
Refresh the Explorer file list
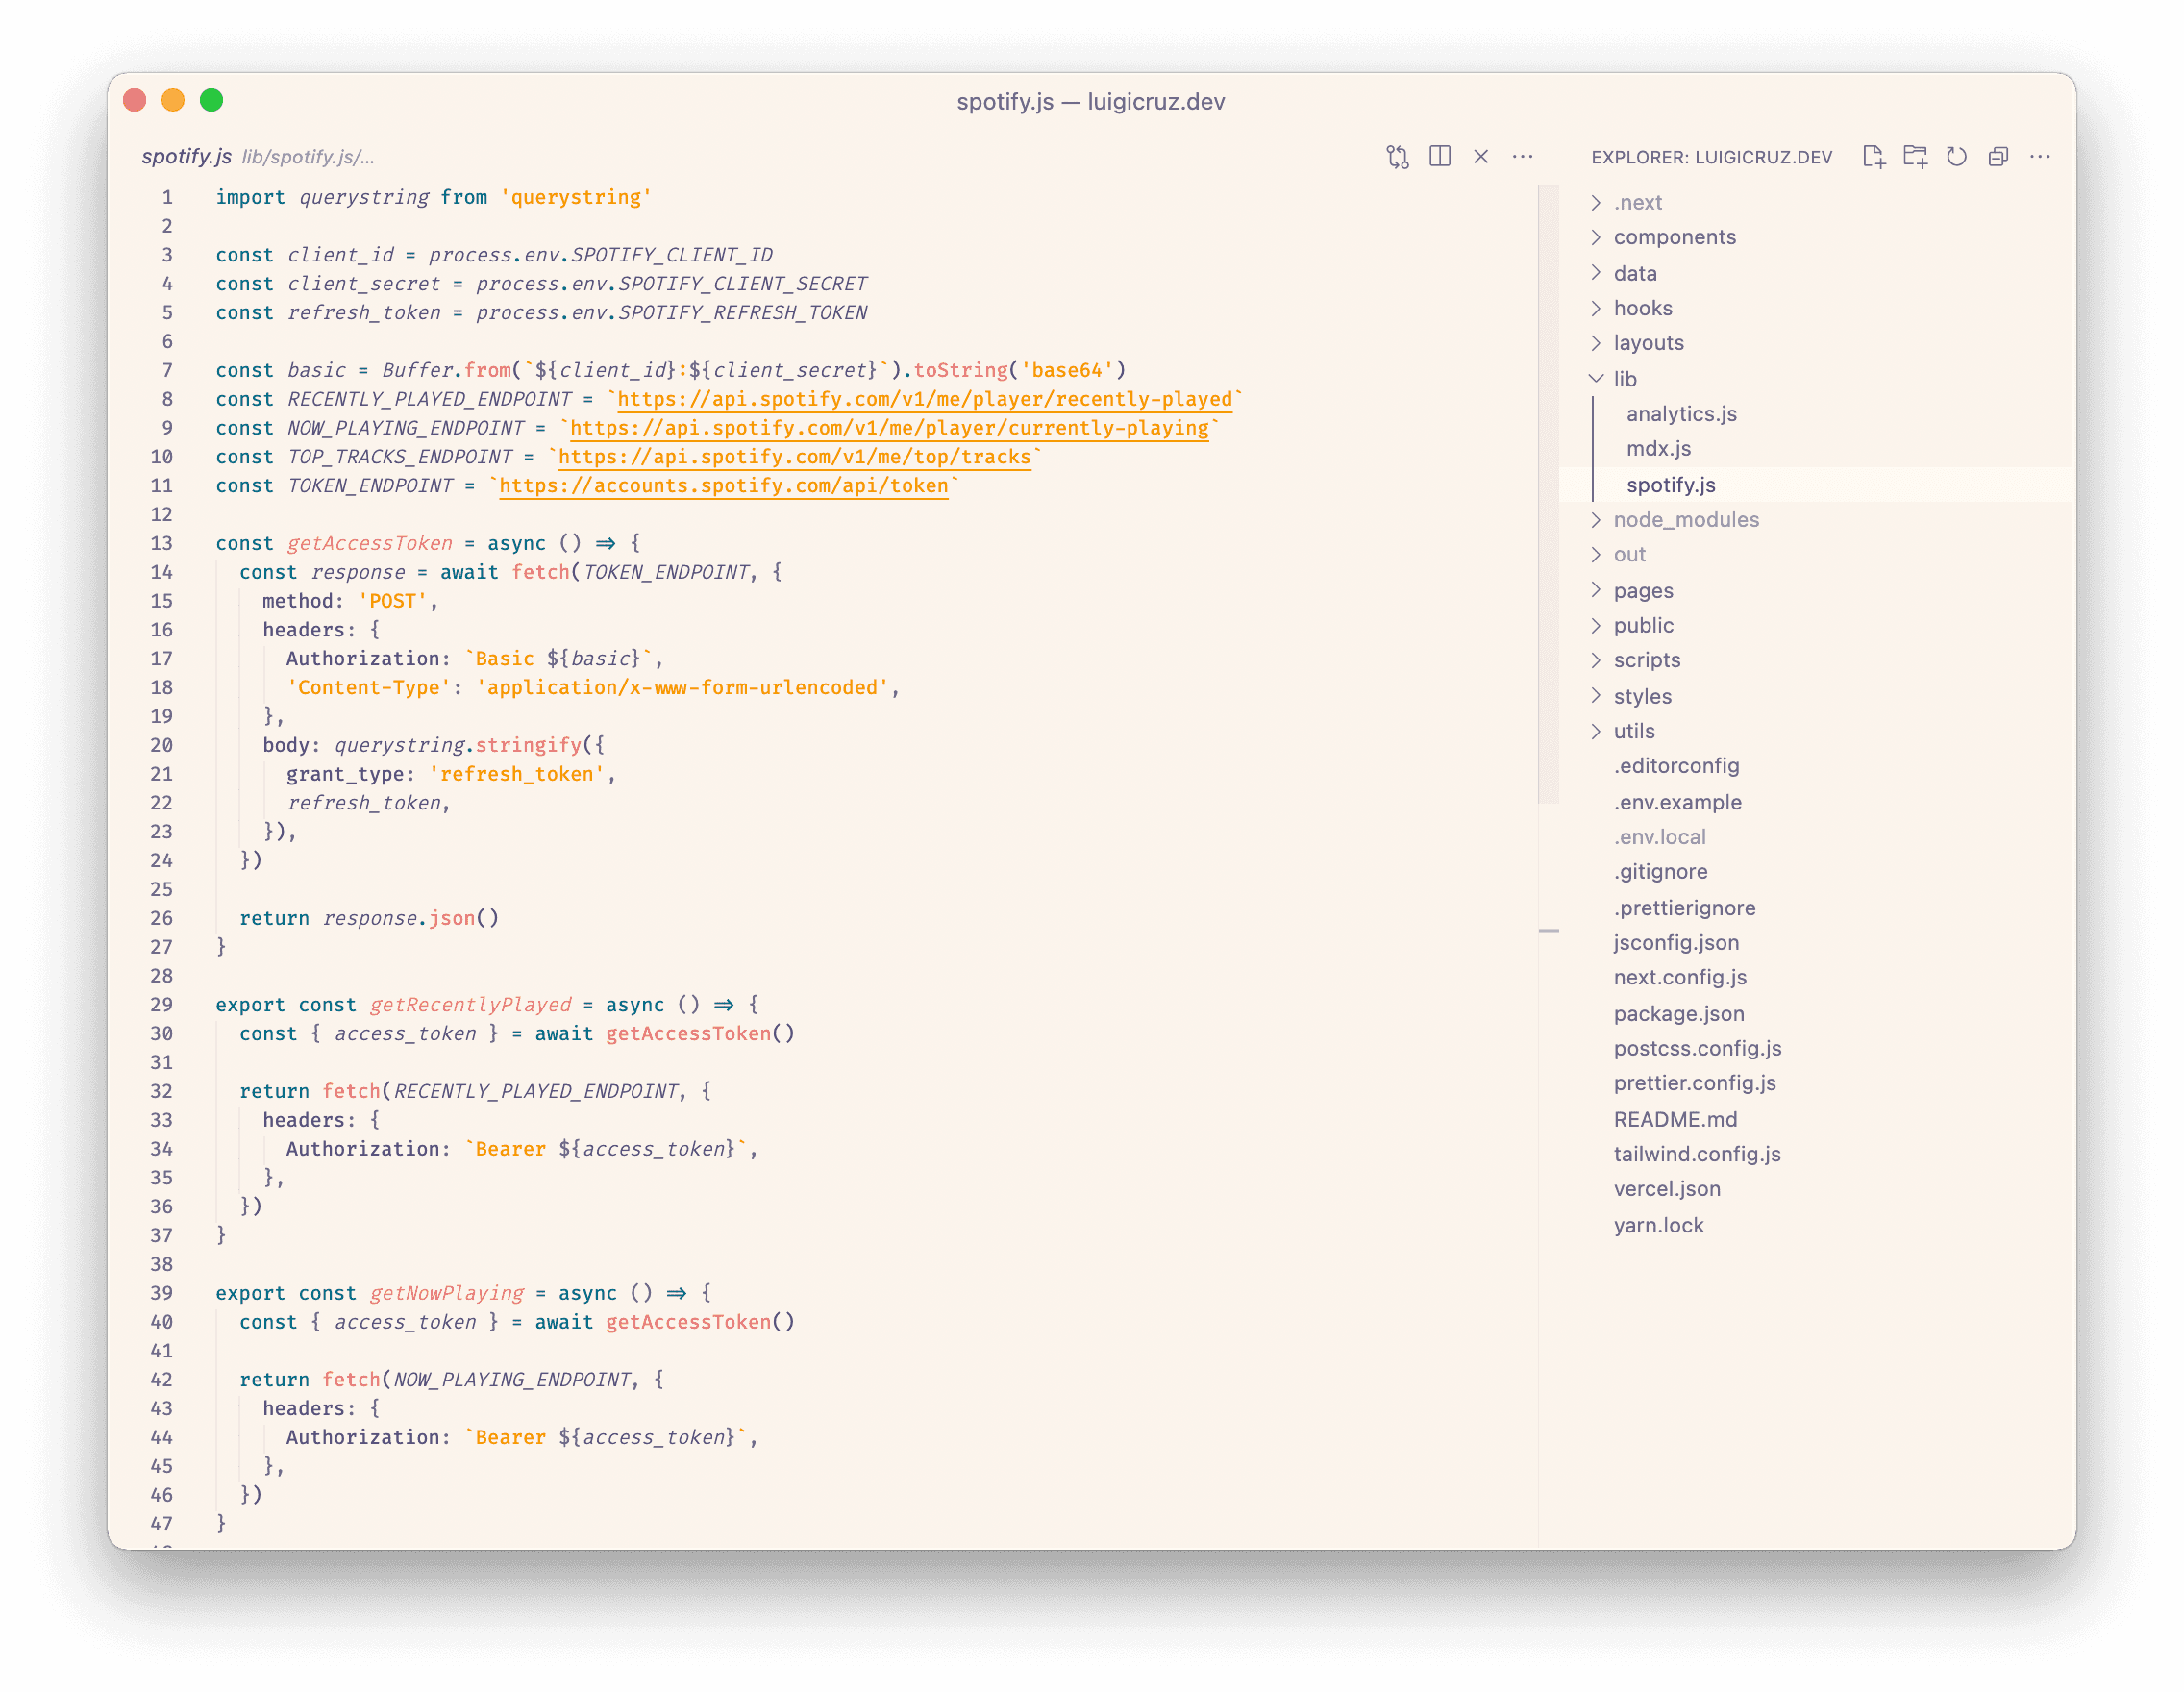tap(1957, 157)
